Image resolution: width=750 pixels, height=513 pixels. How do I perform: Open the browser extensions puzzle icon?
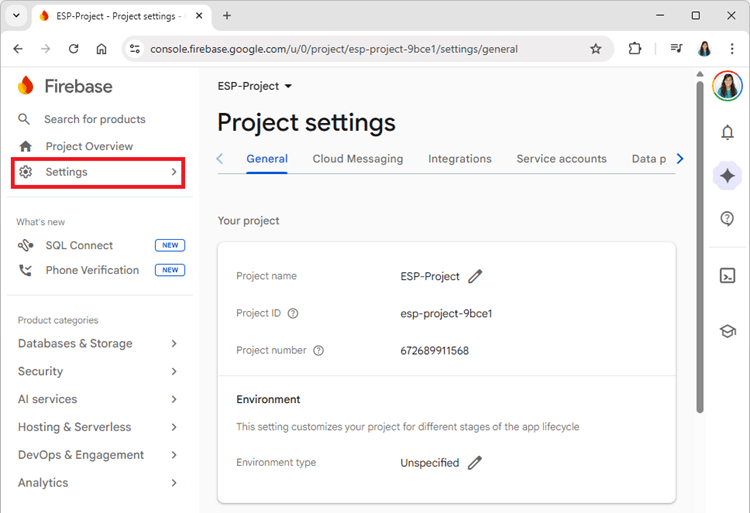[634, 49]
